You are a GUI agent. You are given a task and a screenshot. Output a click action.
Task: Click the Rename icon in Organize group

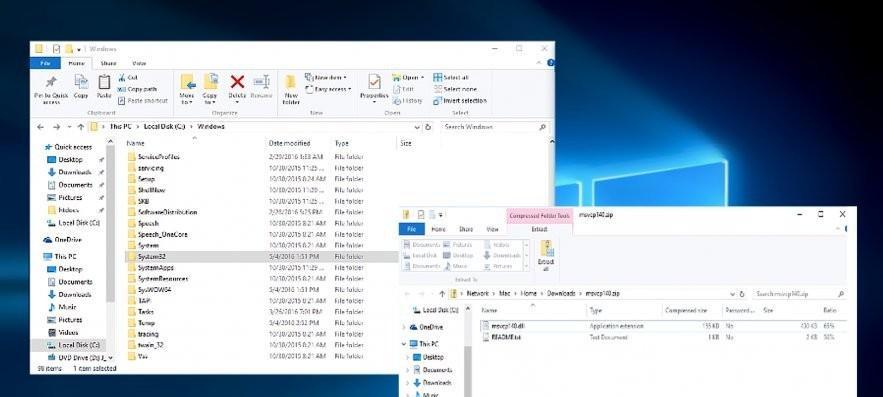click(261, 82)
